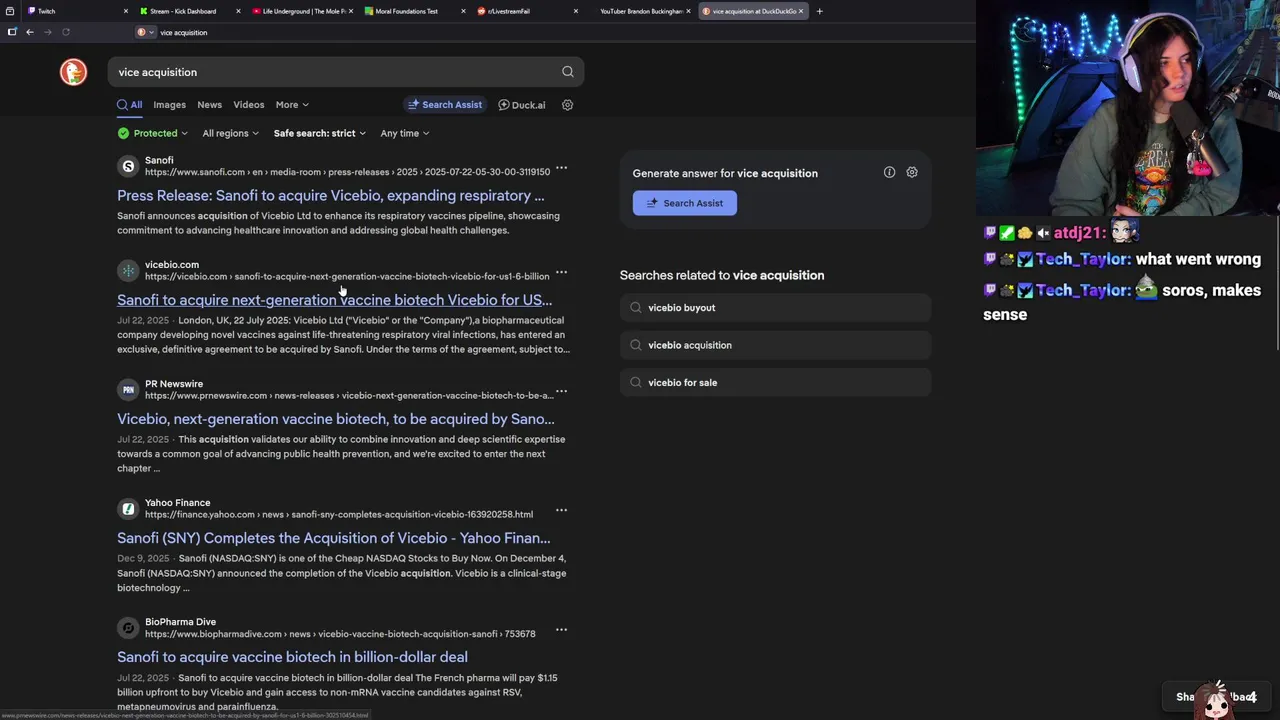Open the more menu for the vicebio.com result

pyautogui.click(x=561, y=272)
